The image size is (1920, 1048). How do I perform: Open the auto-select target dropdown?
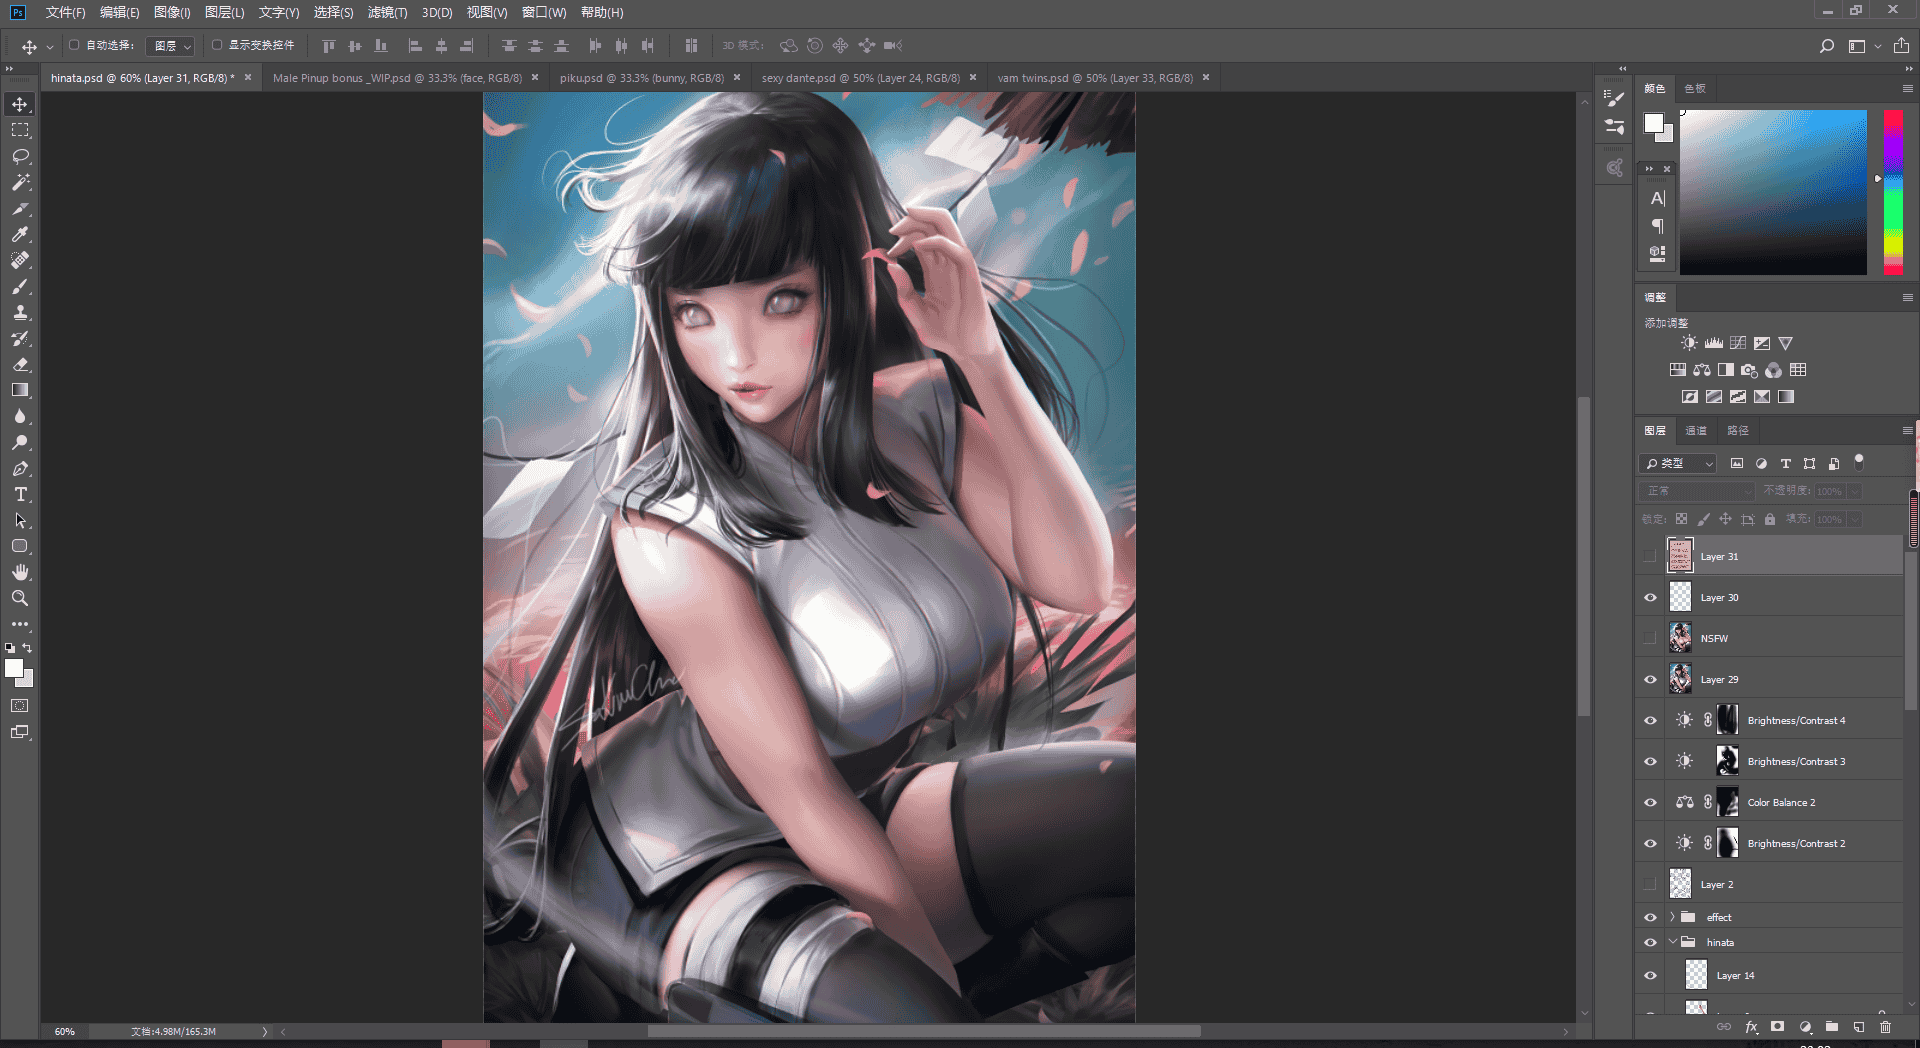171,46
